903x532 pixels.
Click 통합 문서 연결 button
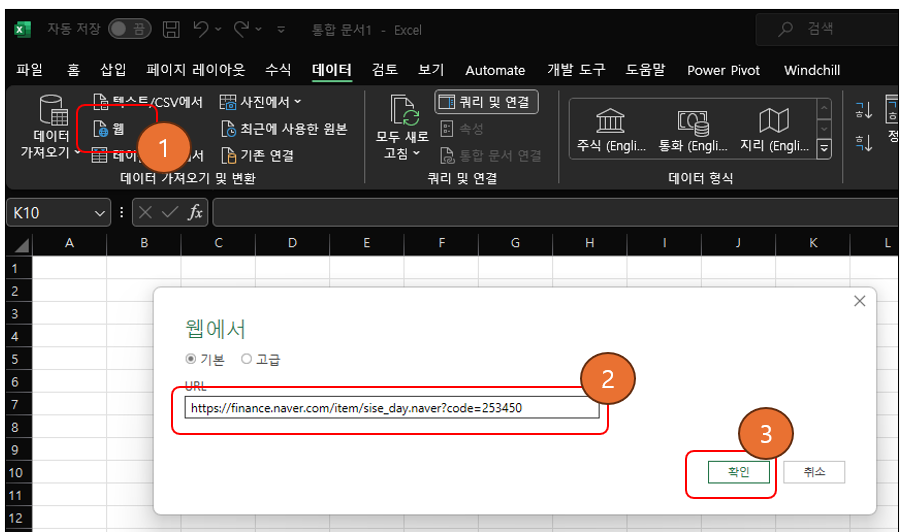[491, 155]
